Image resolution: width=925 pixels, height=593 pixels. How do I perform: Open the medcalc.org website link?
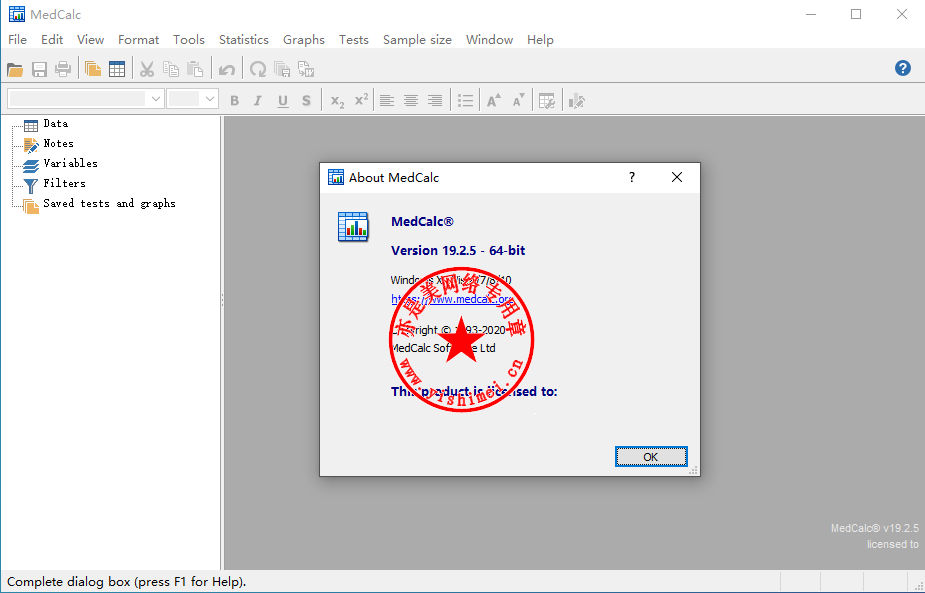point(452,299)
